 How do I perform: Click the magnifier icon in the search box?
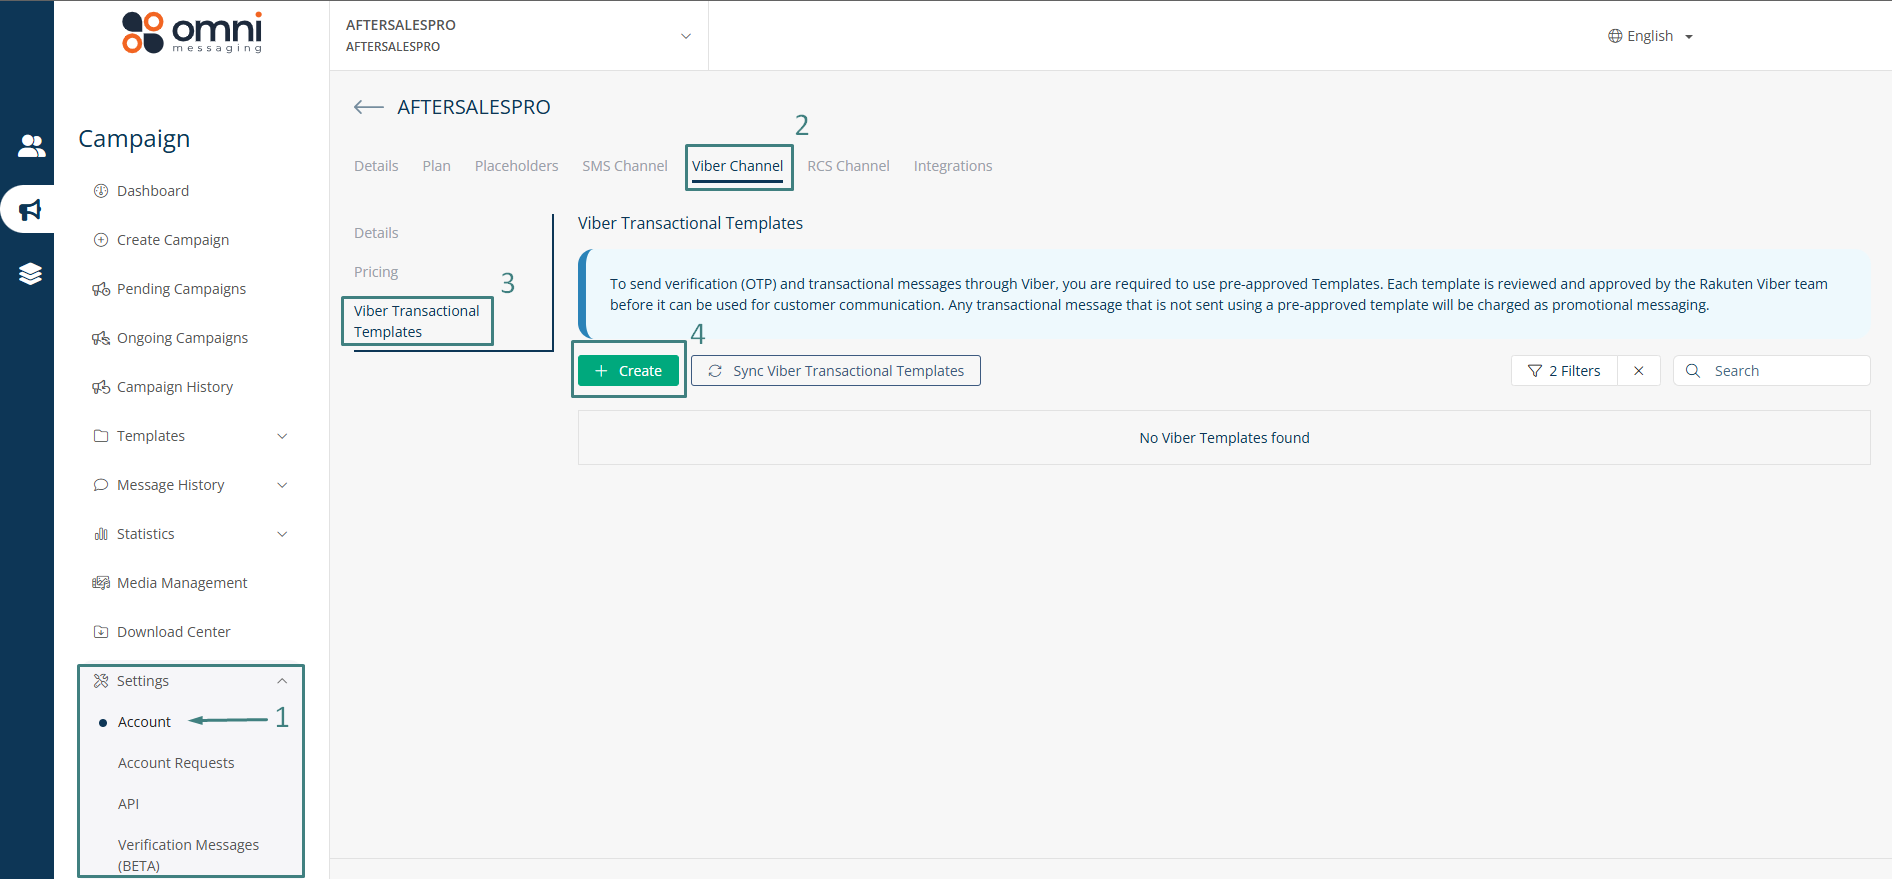1693,371
